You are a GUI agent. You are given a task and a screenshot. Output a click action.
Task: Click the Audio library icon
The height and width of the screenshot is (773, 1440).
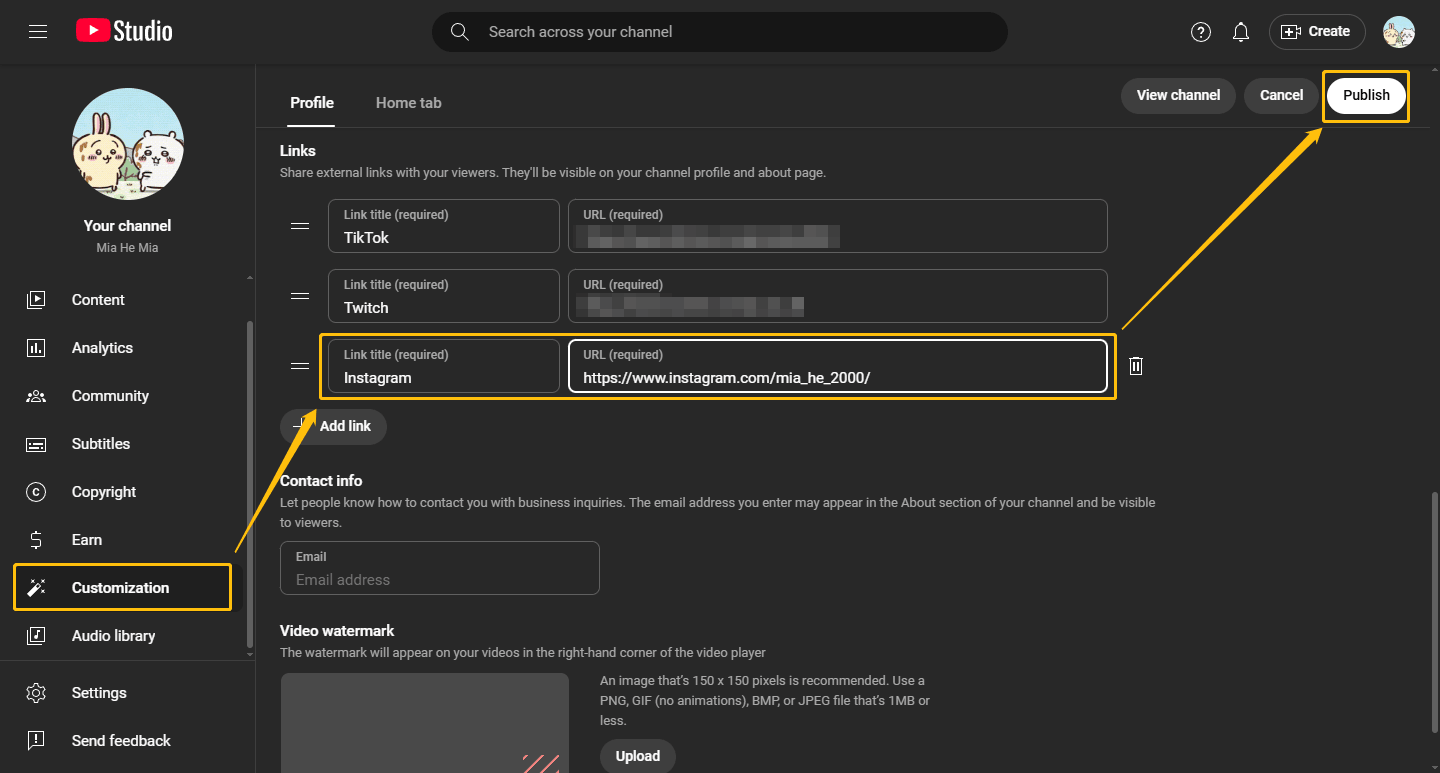point(36,635)
